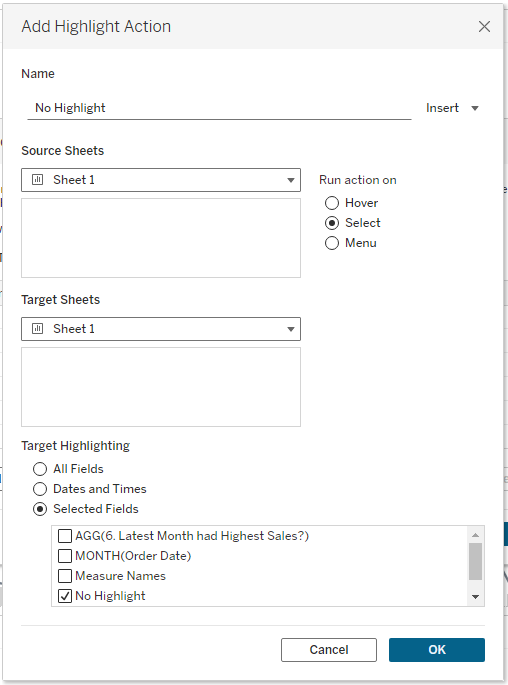The height and width of the screenshot is (685, 508).
Task: Click the Source Sheets worksheet icon
Action: [x=38, y=180]
